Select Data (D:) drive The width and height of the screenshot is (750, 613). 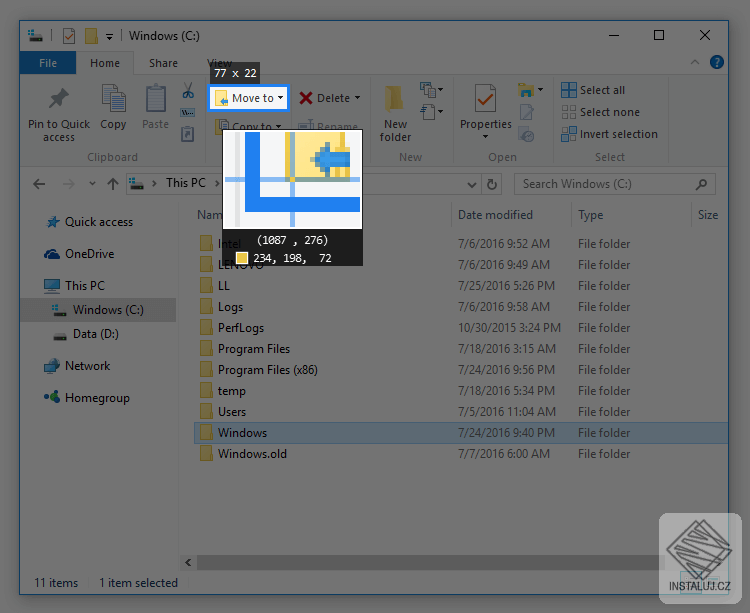coord(96,334)
